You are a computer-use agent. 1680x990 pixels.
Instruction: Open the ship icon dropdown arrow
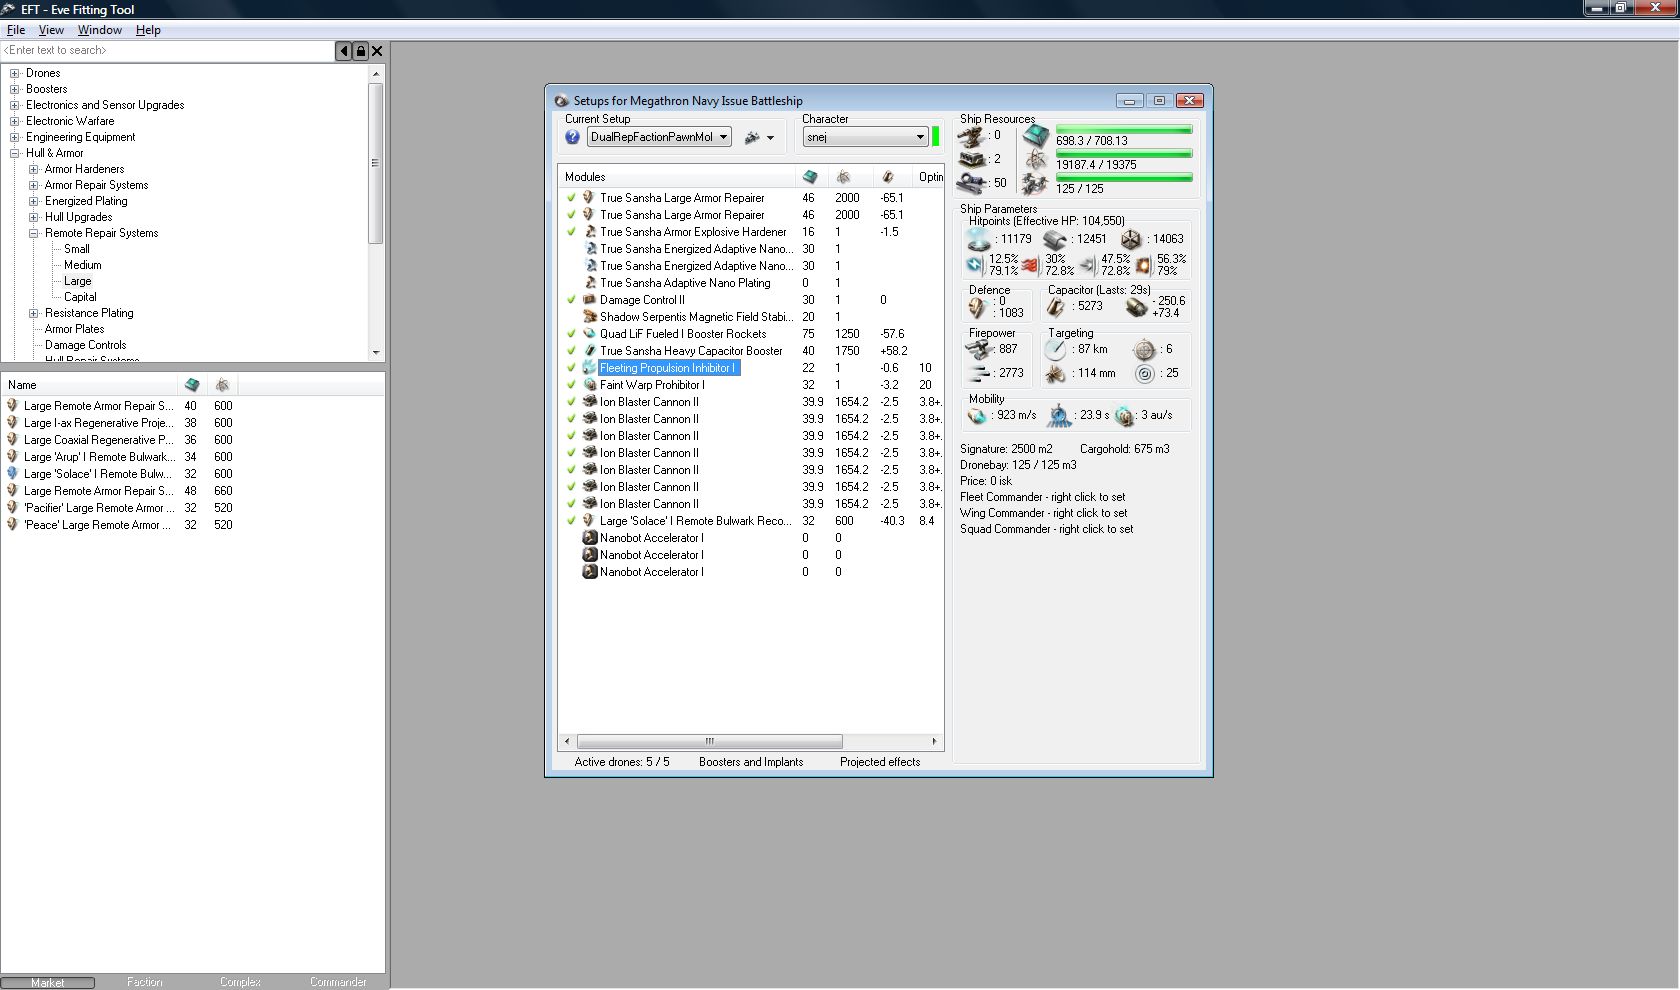click(770, 138)
